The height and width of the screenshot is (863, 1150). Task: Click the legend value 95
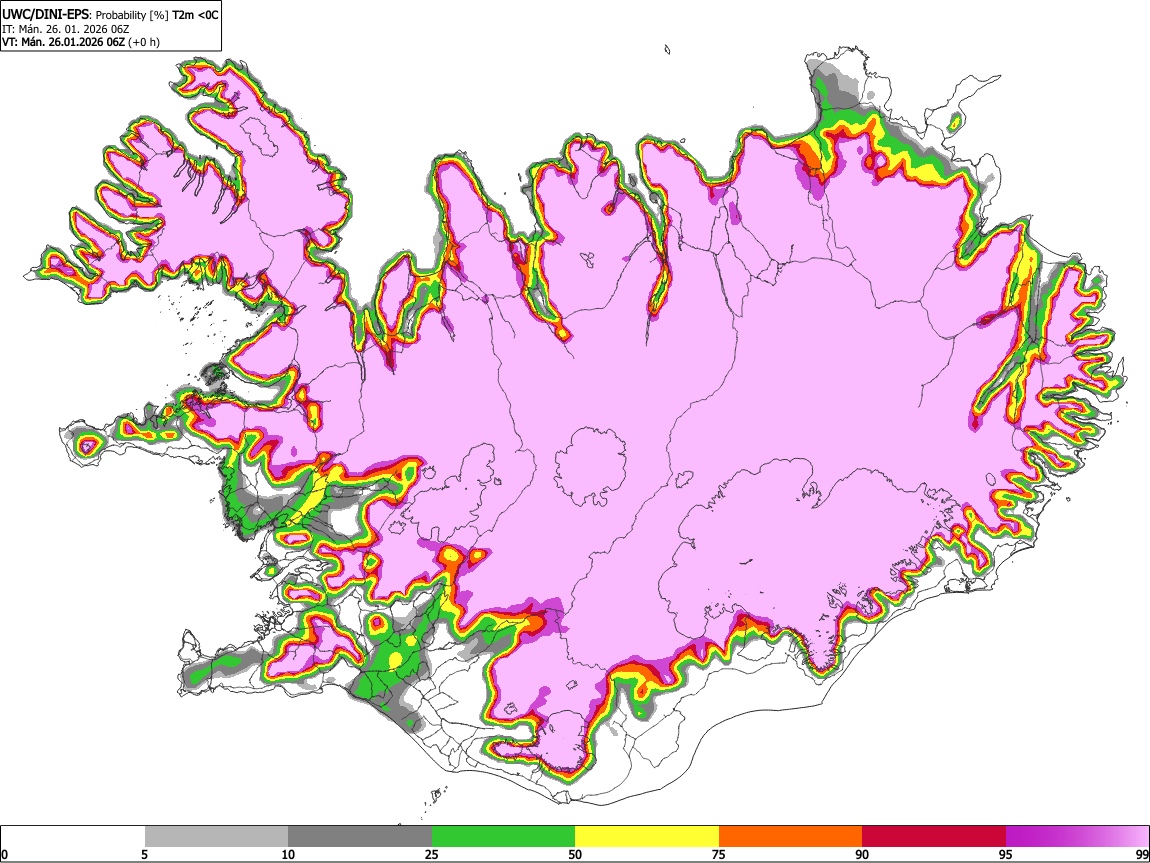click(1006, 854)
